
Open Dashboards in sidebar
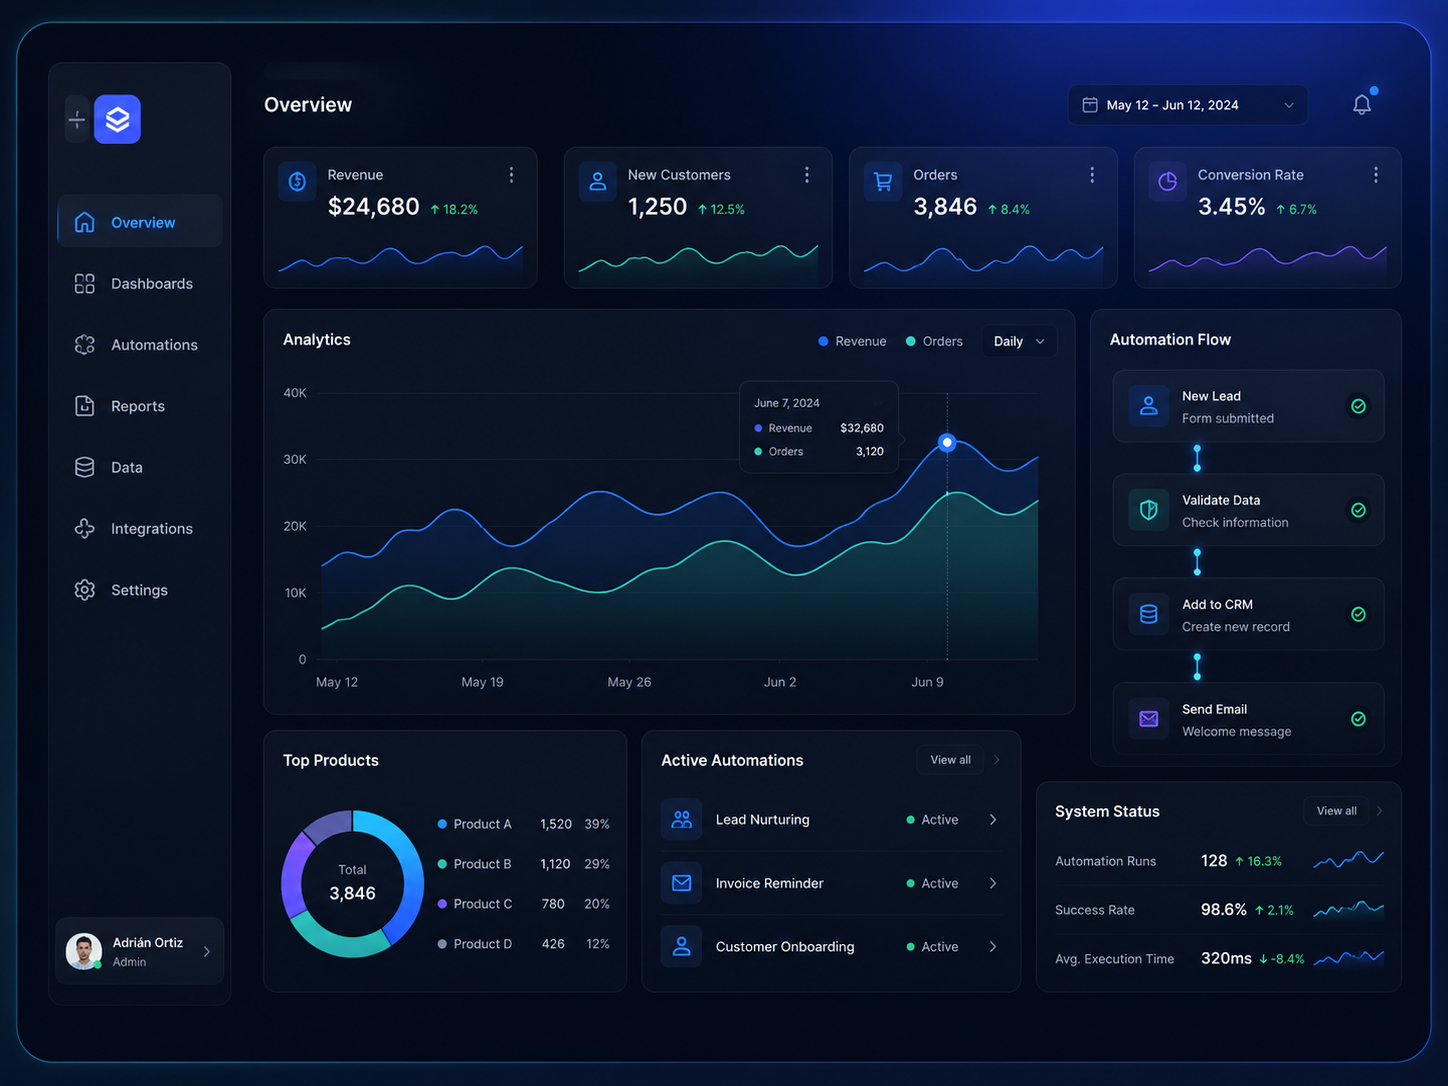click(140, 284)
